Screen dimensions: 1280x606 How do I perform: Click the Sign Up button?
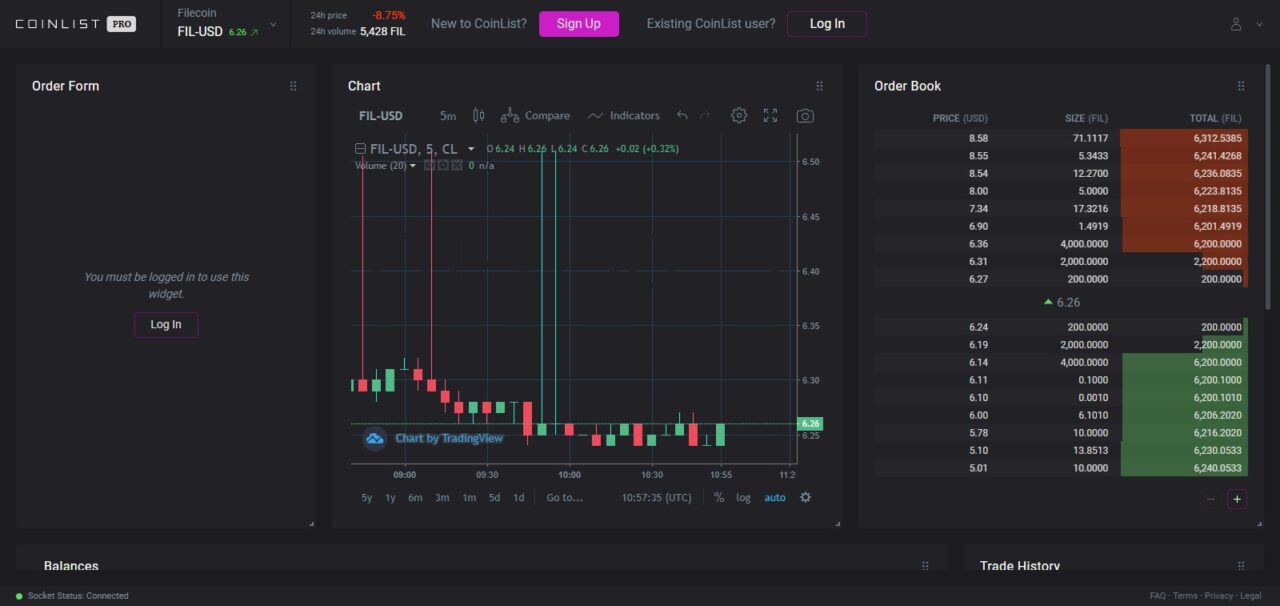[x=579, y=24]
